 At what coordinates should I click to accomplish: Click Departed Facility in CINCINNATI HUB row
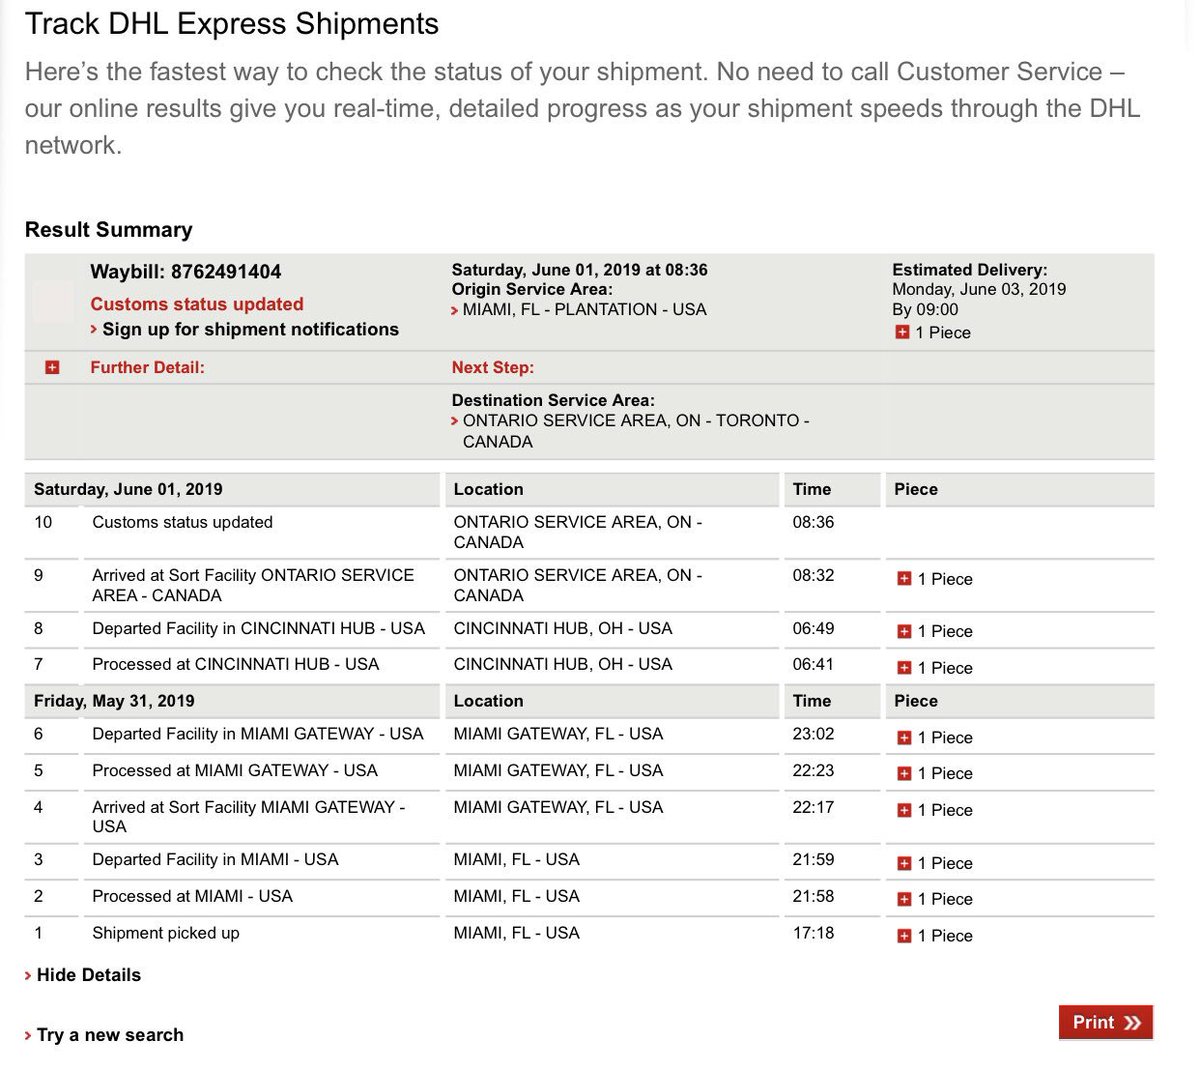tap(258, 628)
